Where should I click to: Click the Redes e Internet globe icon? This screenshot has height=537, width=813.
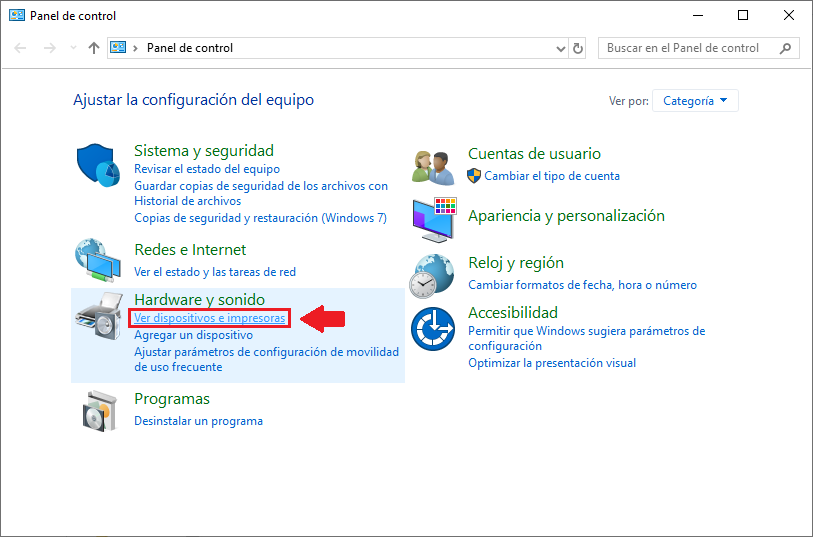pyautogui.click(x=98, y=260)
